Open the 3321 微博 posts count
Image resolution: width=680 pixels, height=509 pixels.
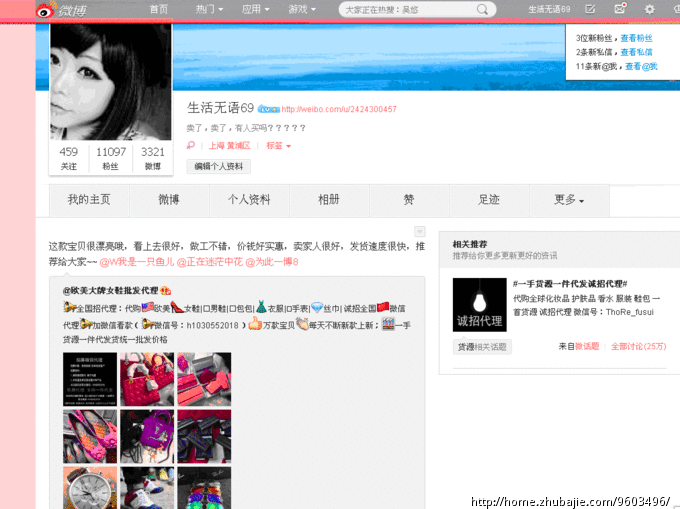tap(153, 158)
